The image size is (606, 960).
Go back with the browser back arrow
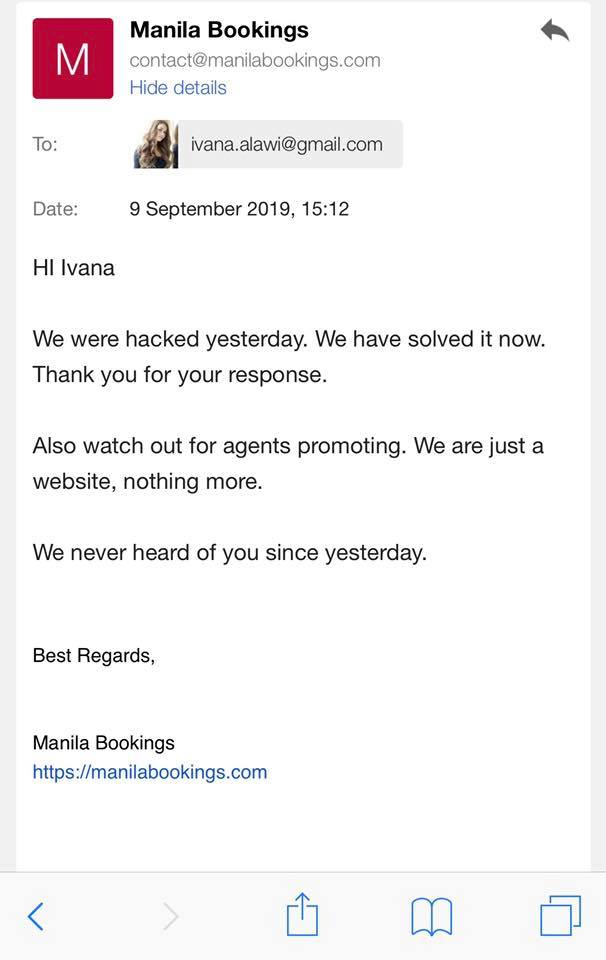tap(36, 915)
